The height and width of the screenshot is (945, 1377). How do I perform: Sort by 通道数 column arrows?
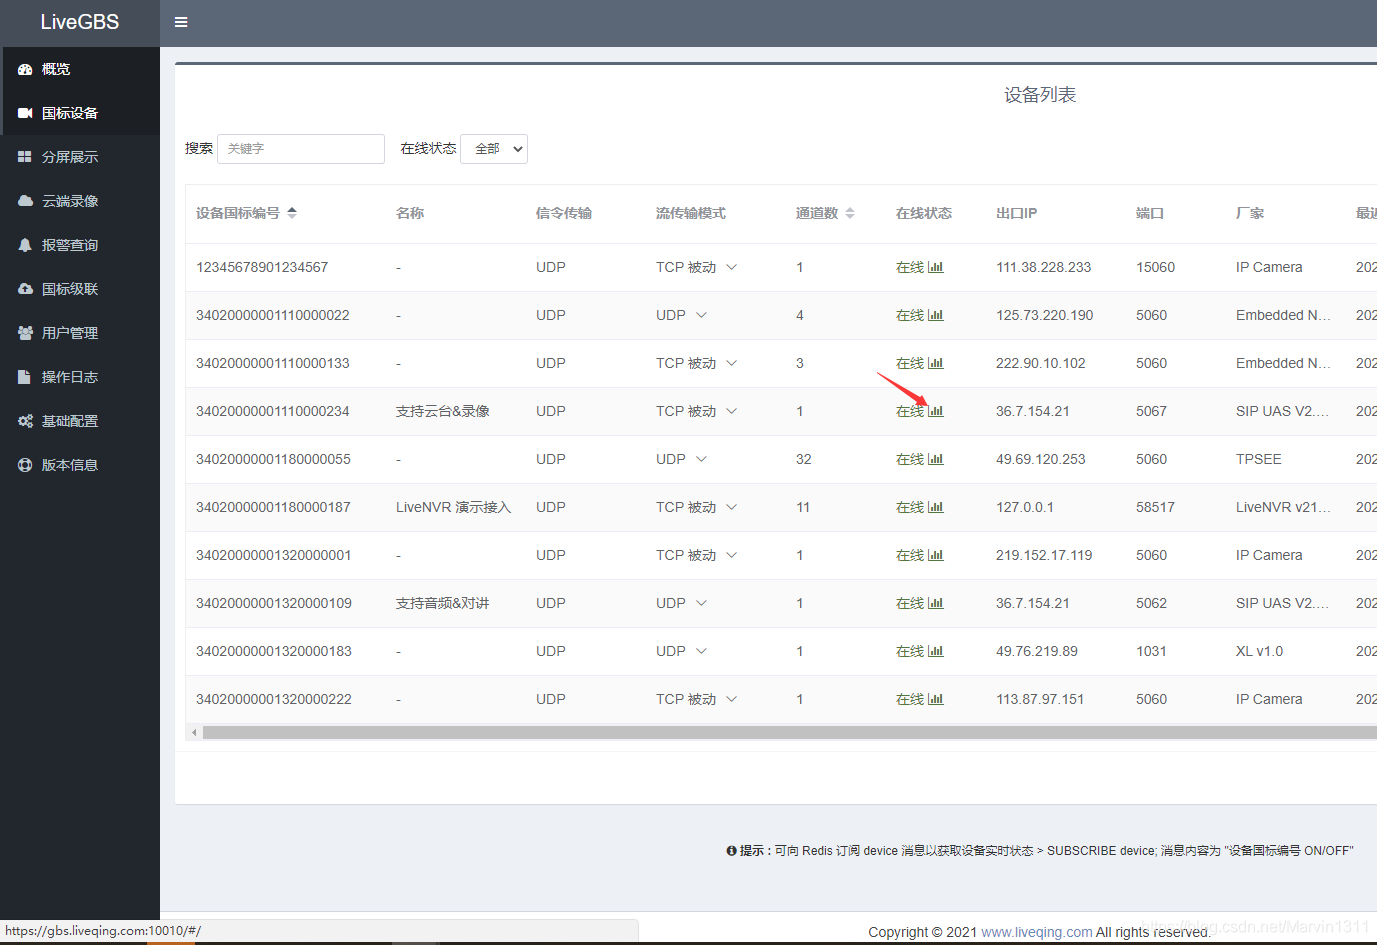[x=850, y=213]
